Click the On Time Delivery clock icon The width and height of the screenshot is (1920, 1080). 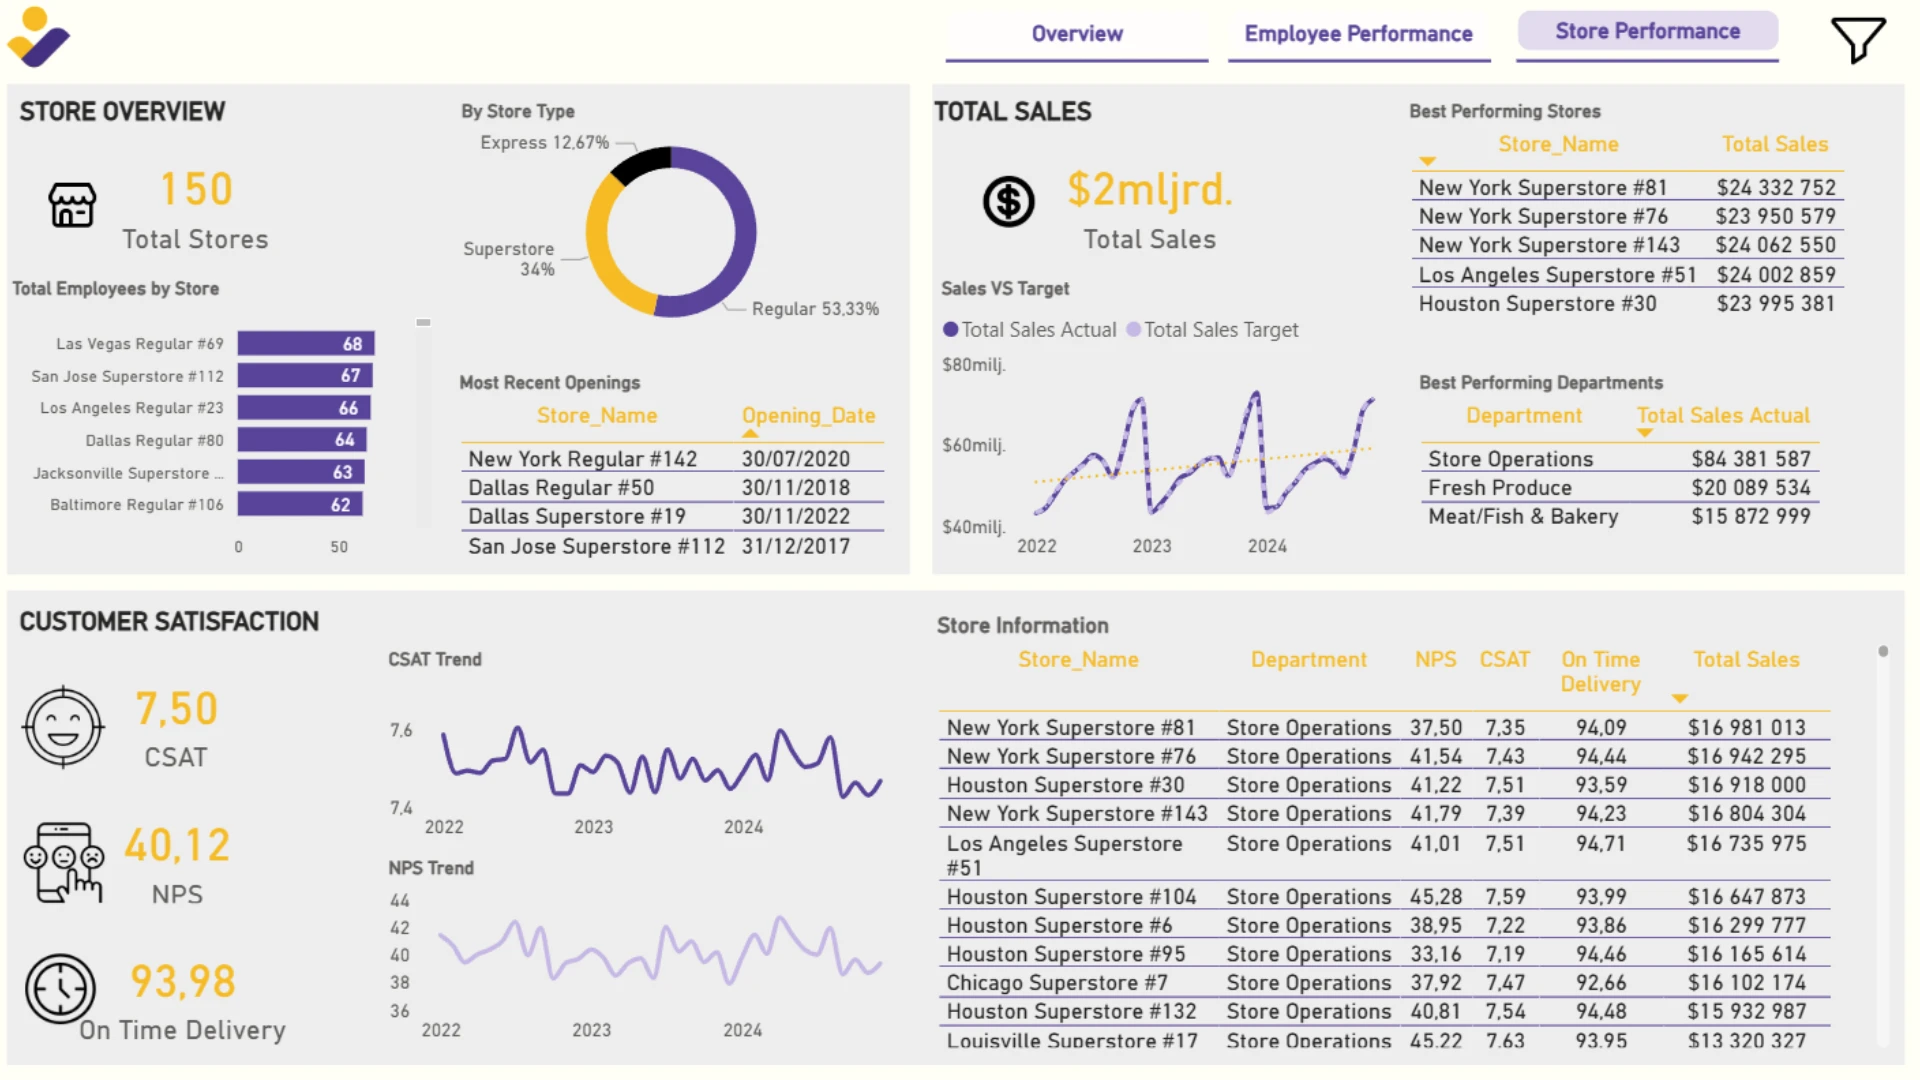(61, 989)
